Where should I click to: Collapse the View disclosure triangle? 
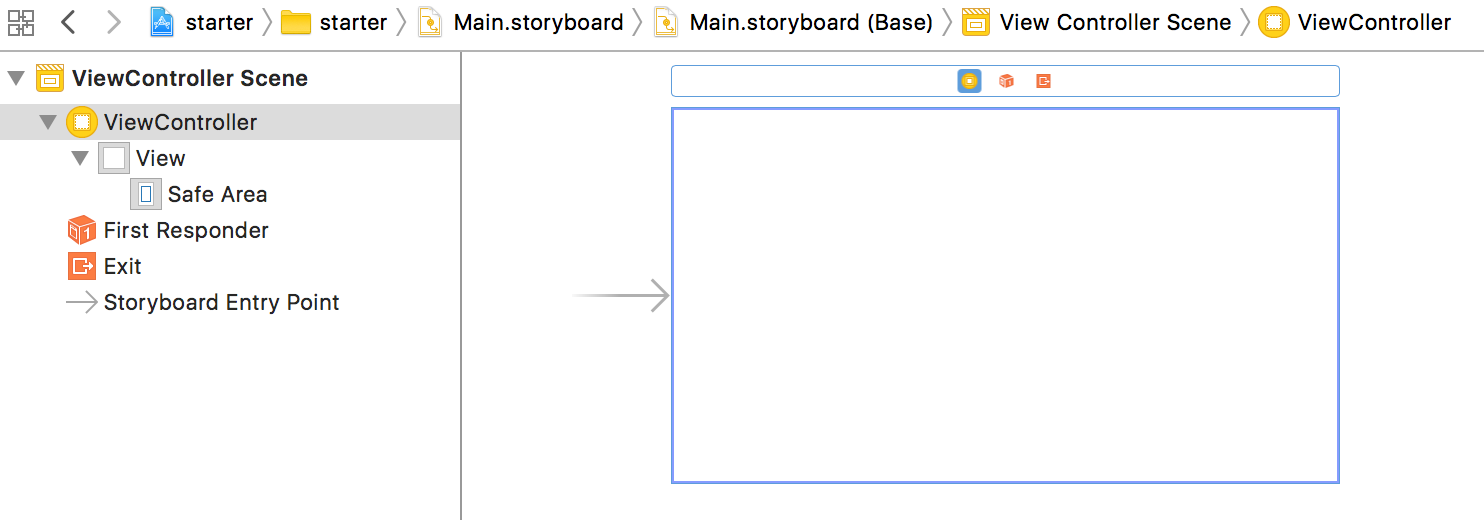(80, 158)
